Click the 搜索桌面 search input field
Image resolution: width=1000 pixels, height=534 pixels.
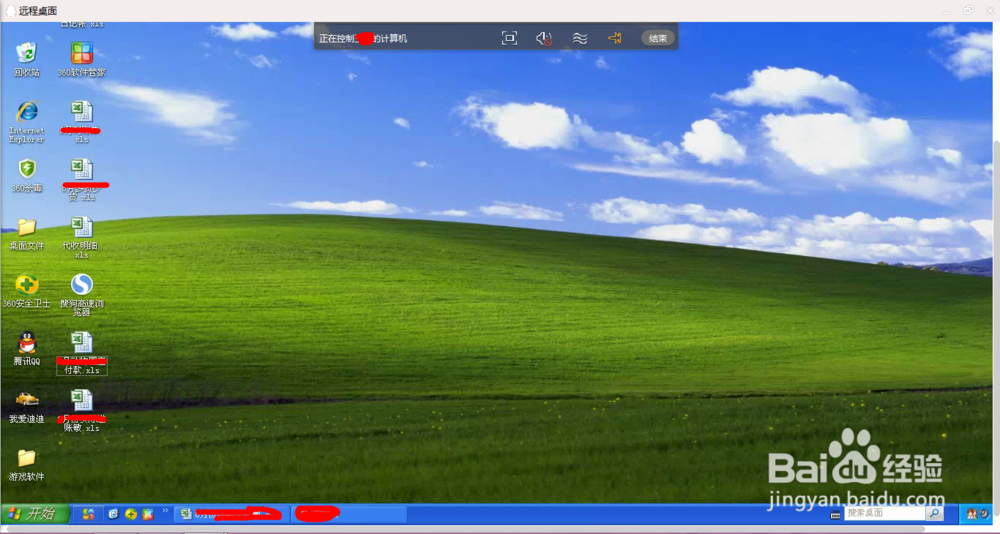click(x=885, y=513)
